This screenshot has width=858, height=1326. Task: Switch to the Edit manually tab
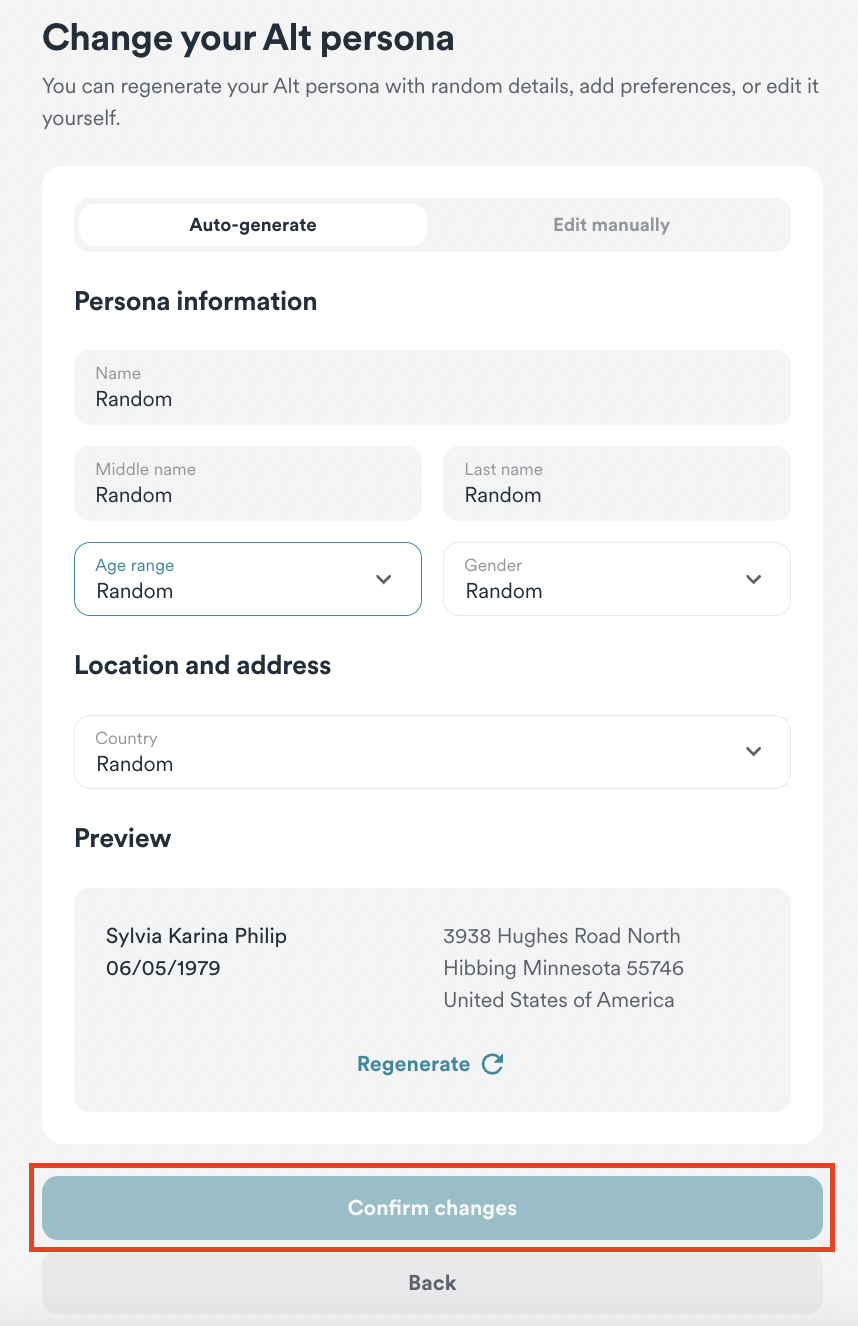click(x=611, y=225)
